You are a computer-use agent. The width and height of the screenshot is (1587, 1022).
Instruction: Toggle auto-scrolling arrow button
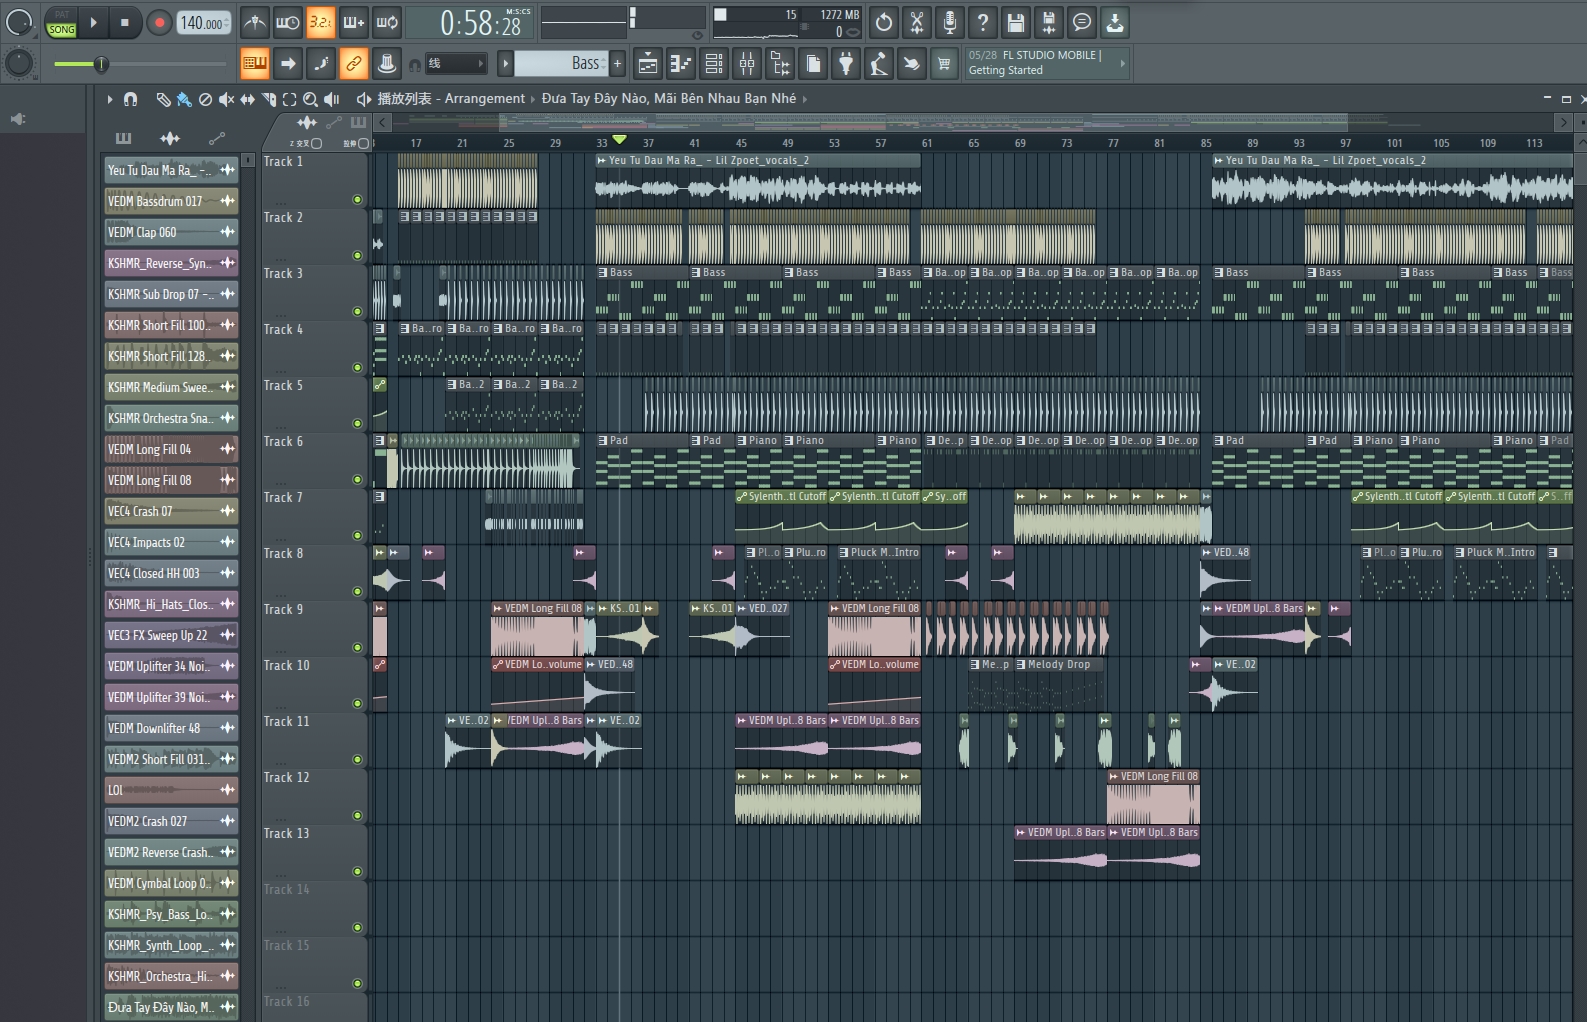288,64
